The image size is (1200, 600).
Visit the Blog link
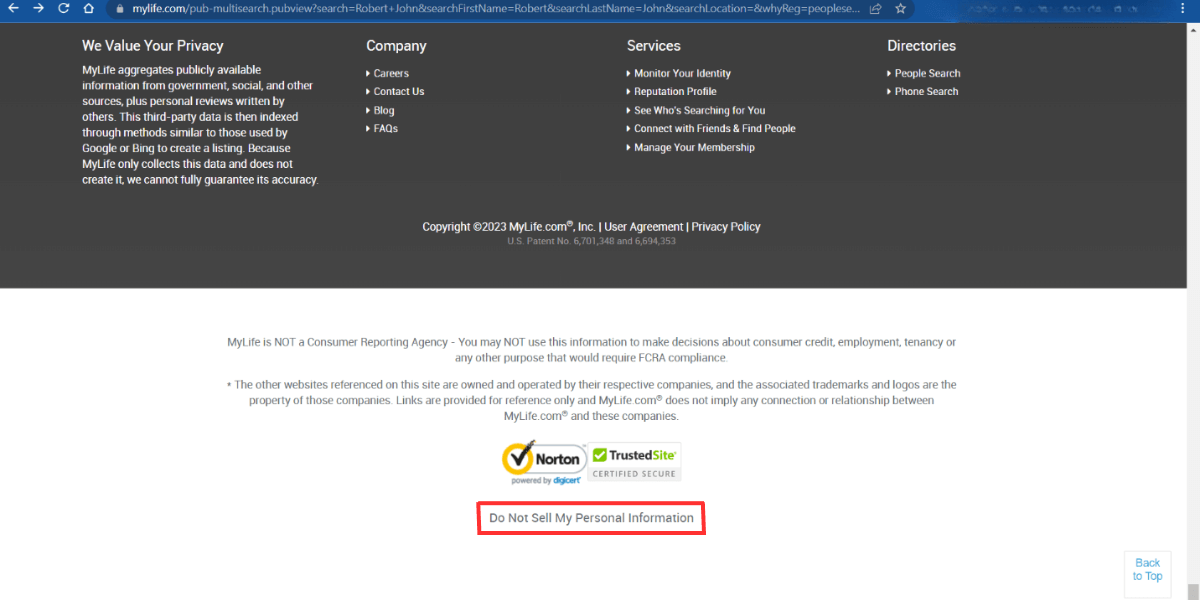click(384, 110)
